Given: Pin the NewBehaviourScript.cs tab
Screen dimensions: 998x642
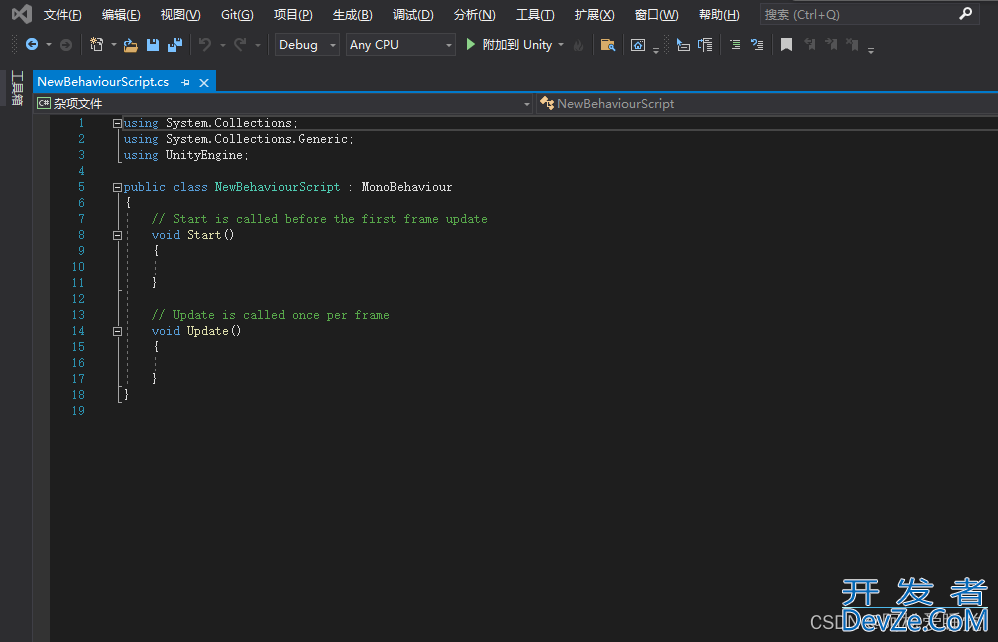Looking at the screenshot, I should coord(185,82).
